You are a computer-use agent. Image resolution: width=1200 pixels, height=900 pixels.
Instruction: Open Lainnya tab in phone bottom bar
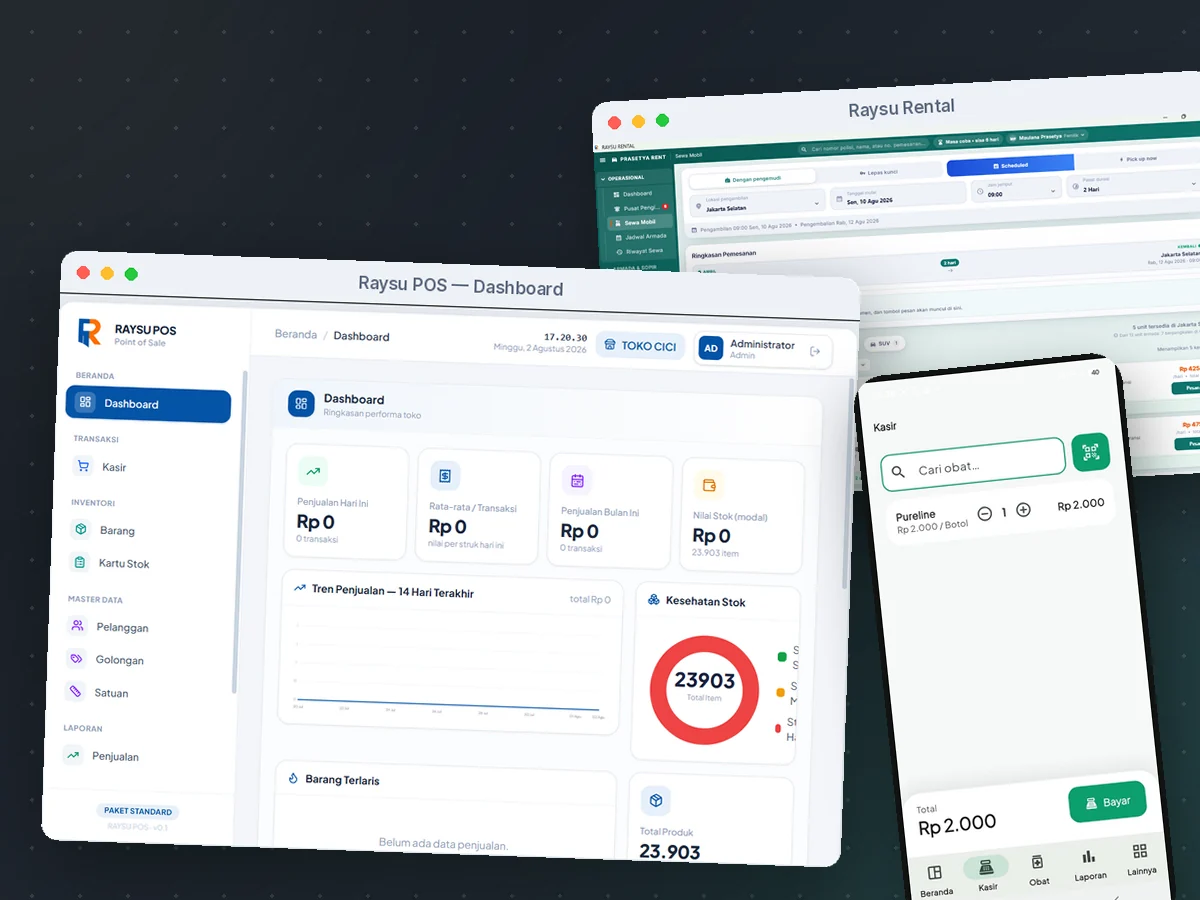[x=1141, y=858]
